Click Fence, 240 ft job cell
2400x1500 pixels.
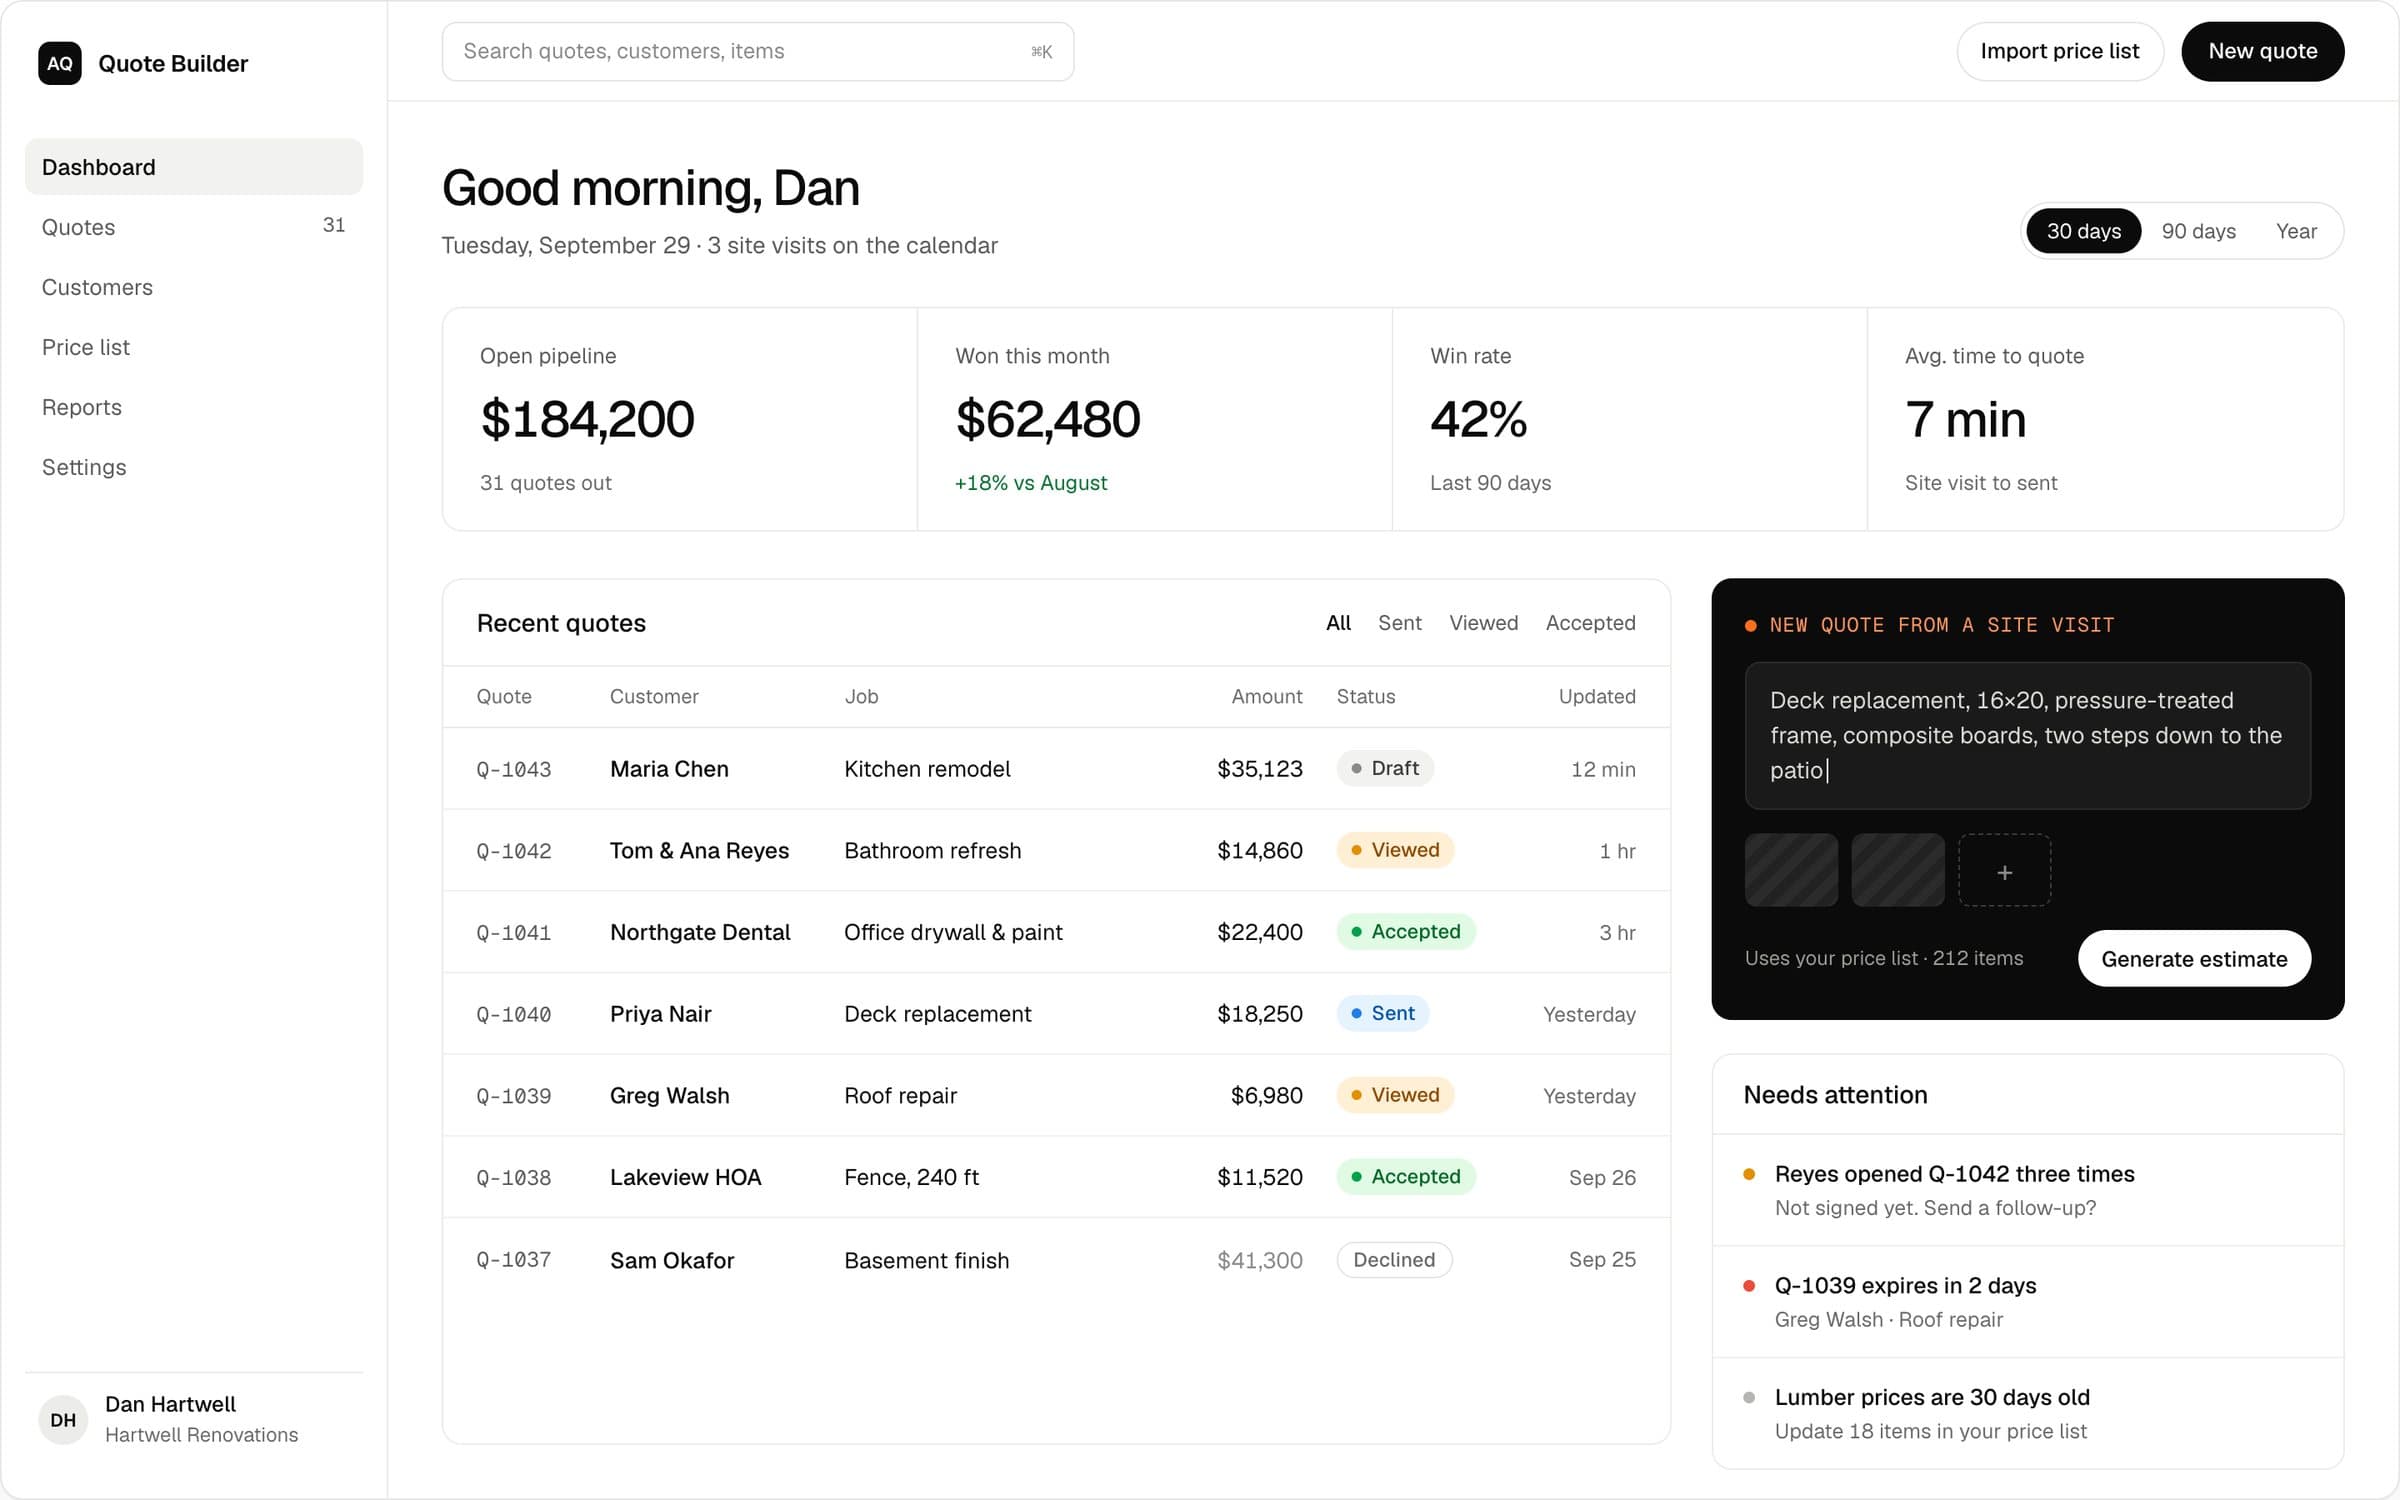(x=911, y=1178)
